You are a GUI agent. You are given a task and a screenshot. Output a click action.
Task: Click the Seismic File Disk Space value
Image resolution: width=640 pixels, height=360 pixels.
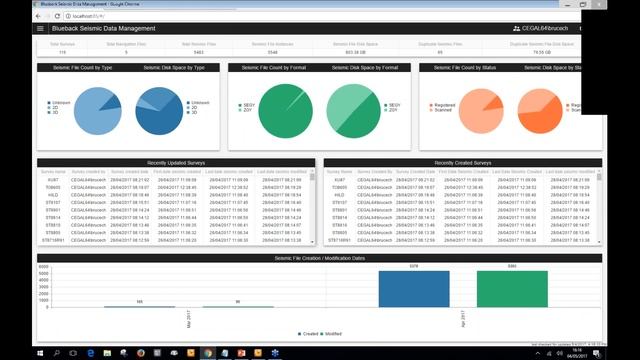click(x=356, y=53)
